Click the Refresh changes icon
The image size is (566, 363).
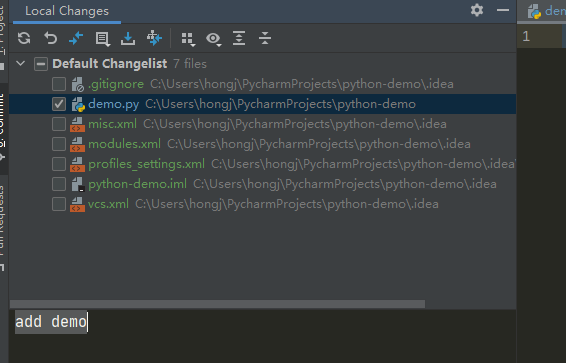(x=24, y=38)
